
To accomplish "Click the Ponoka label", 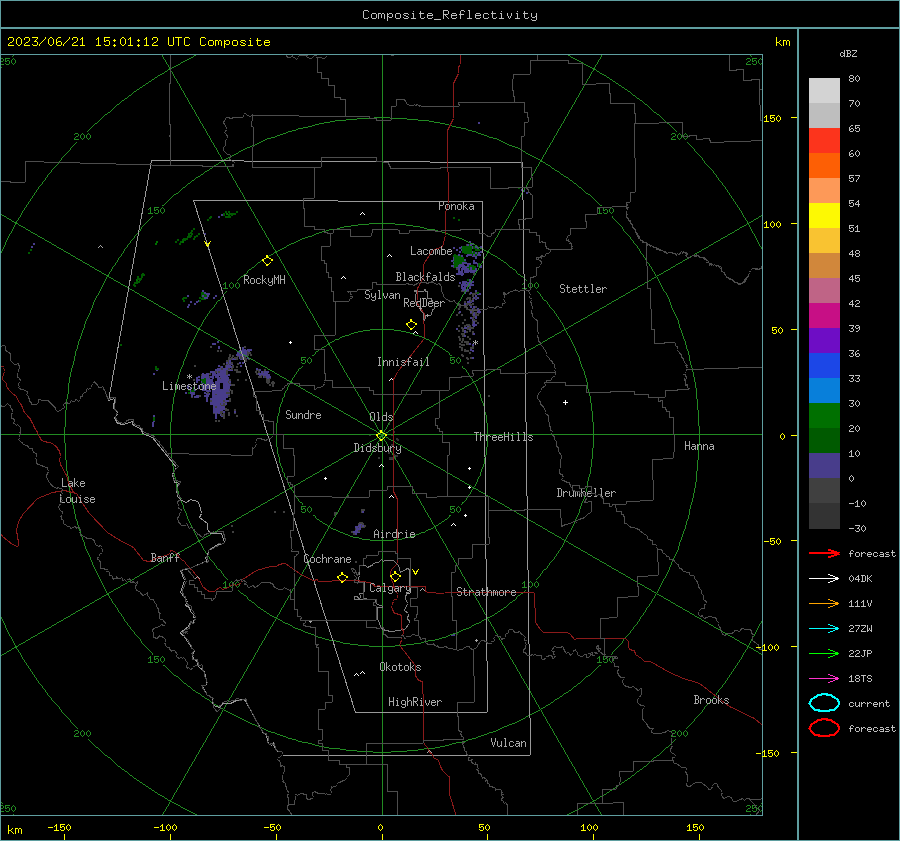I will pos(456,206).
